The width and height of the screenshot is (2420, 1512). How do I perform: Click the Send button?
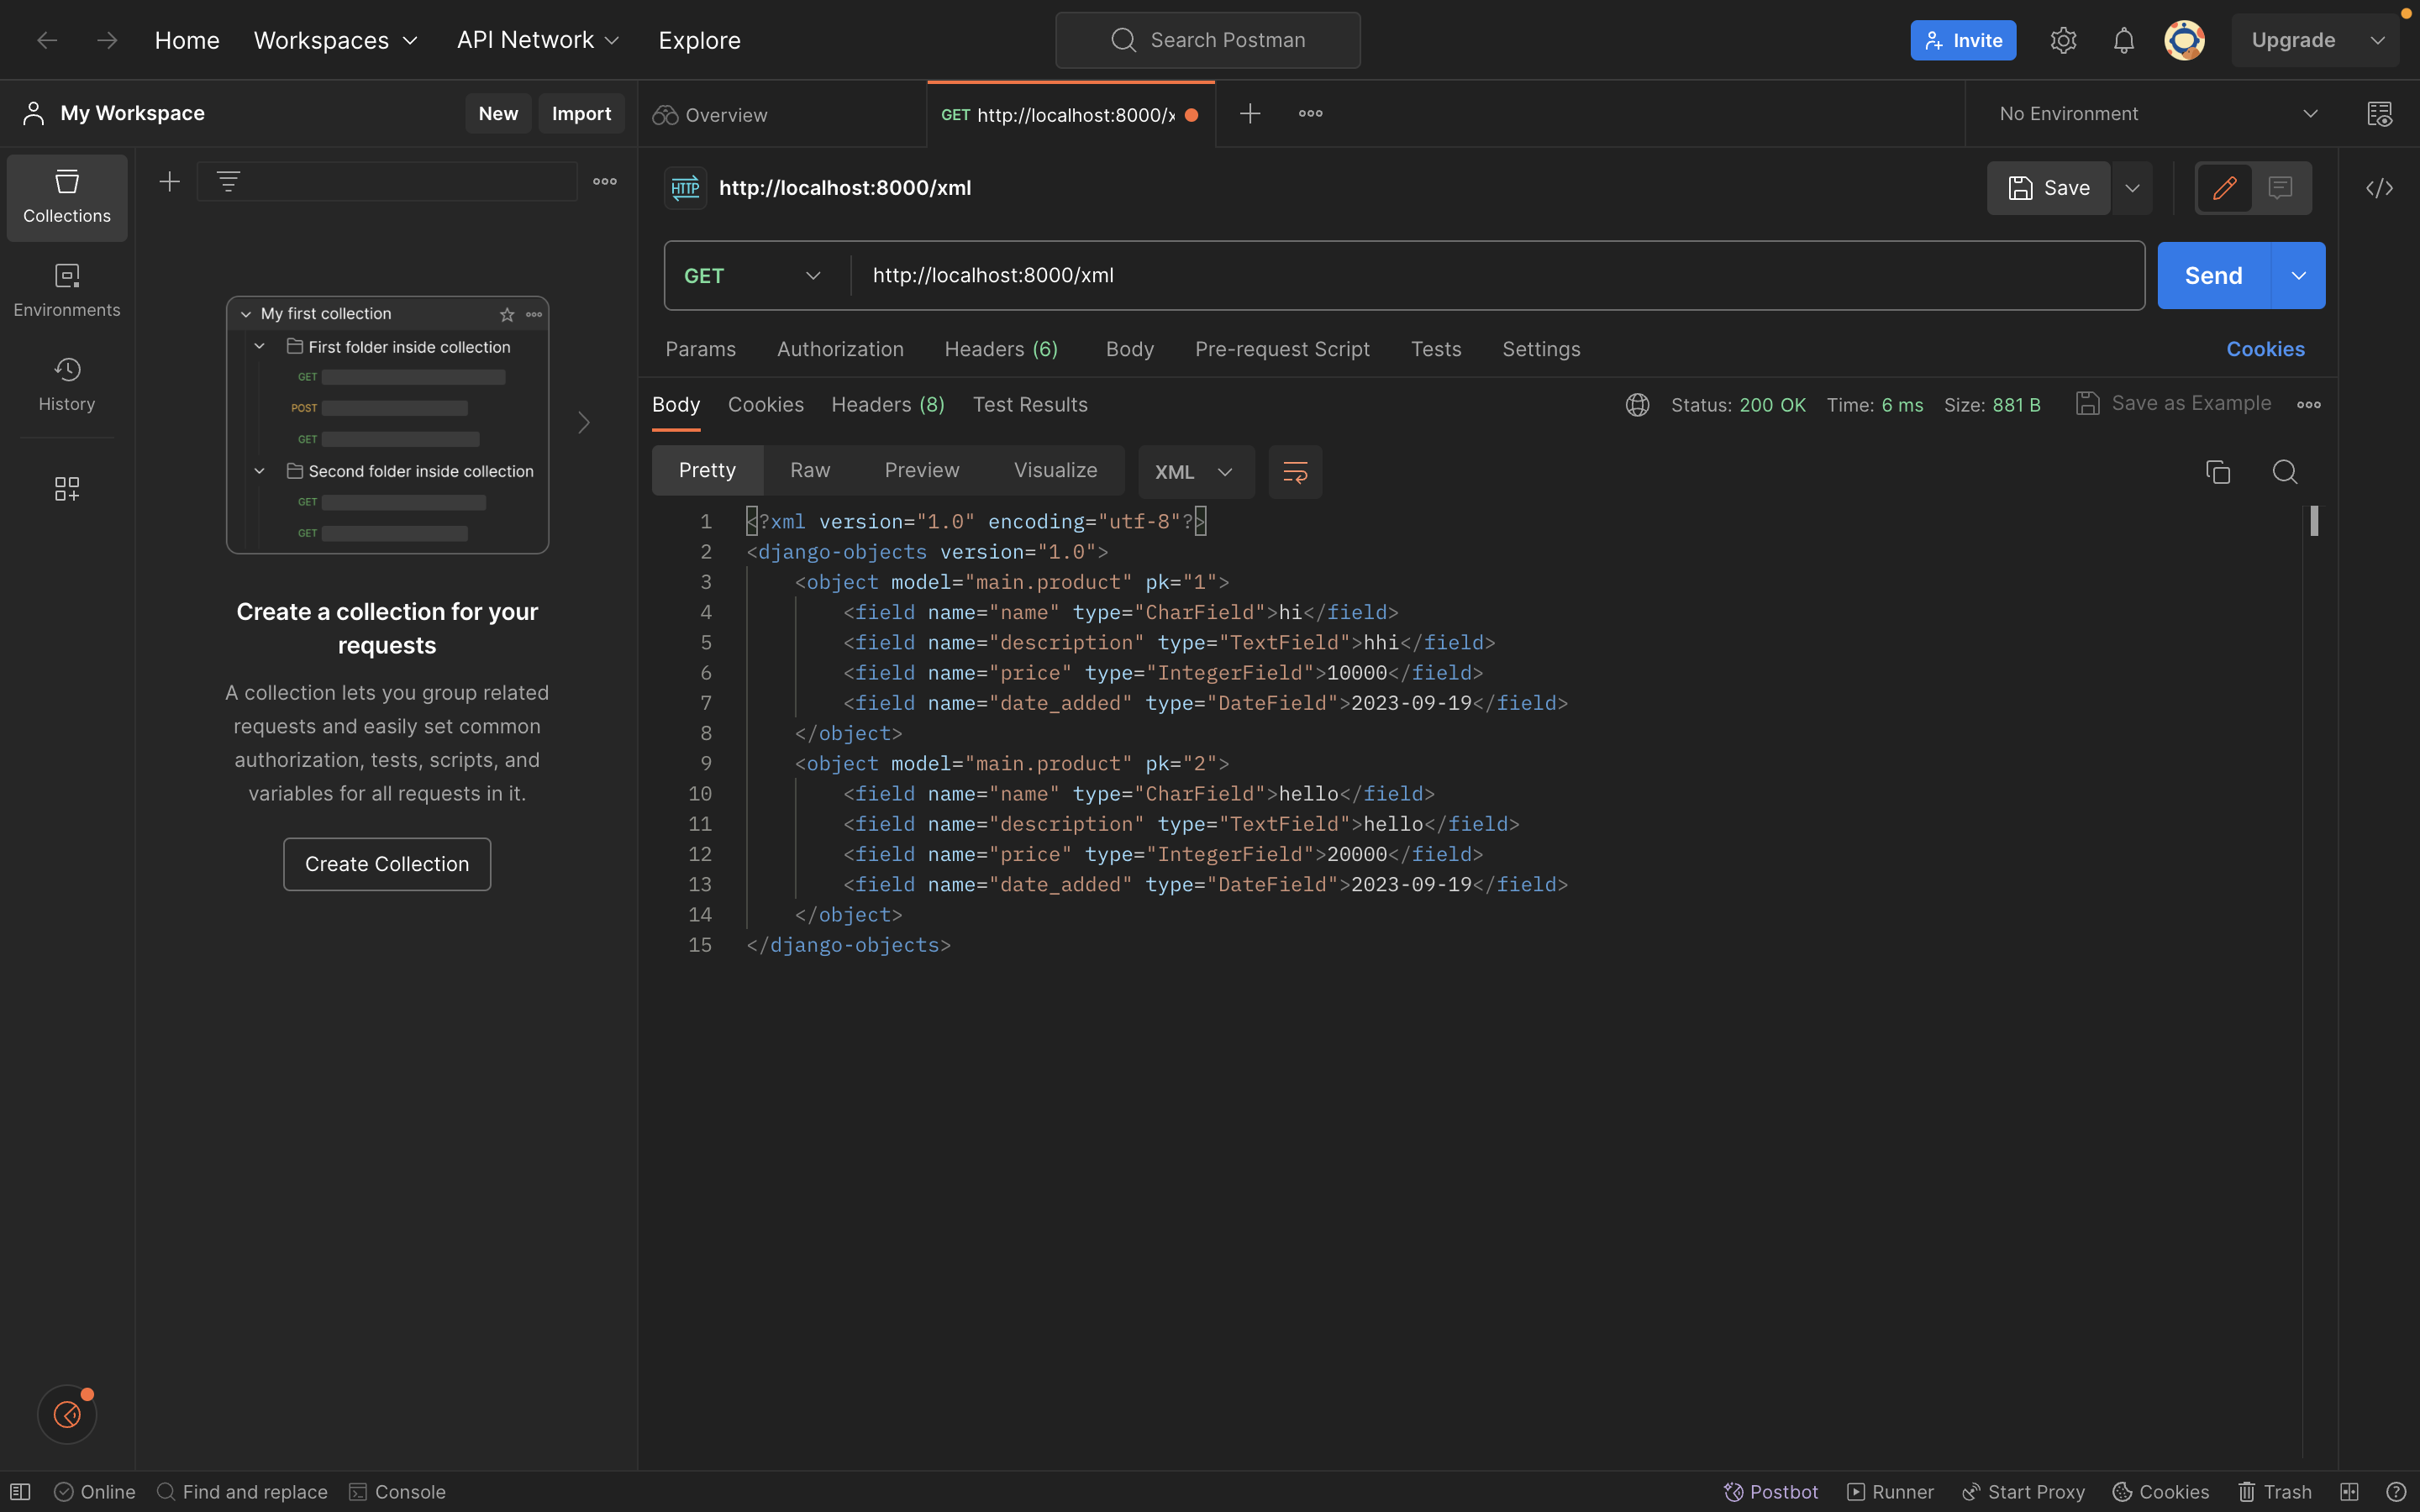(2214, 275)
